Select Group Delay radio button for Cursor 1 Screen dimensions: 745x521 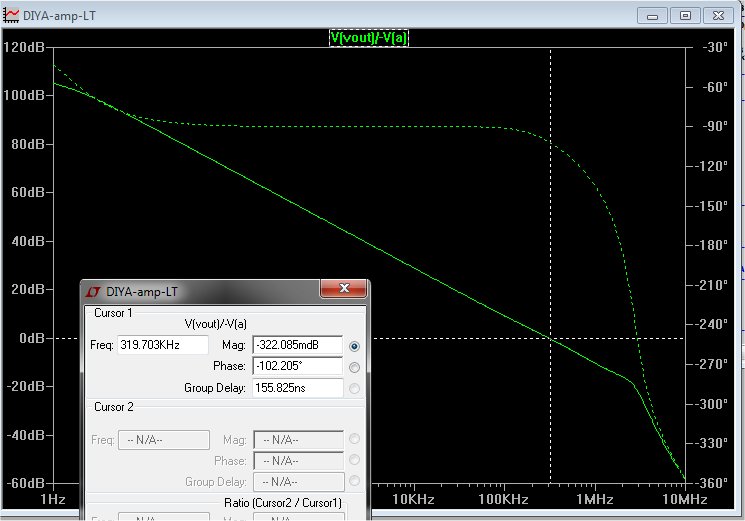pyautogui.click(x=354, y=388)
